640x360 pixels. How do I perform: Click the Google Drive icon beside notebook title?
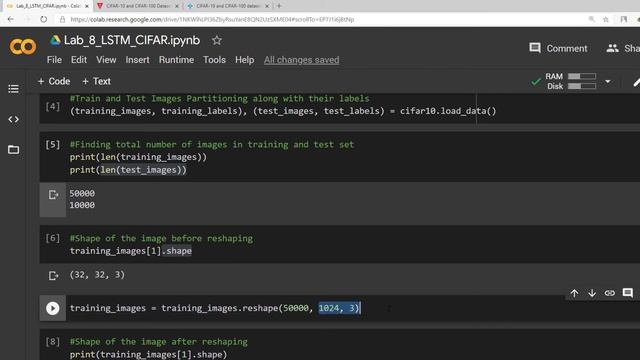(x=55, y=40)
